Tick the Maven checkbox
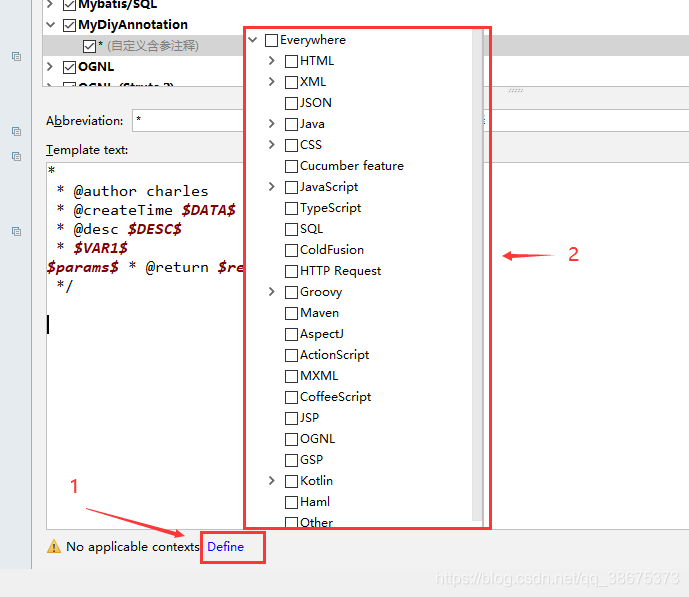Screen dimensions: 689x597 point(291,314)
